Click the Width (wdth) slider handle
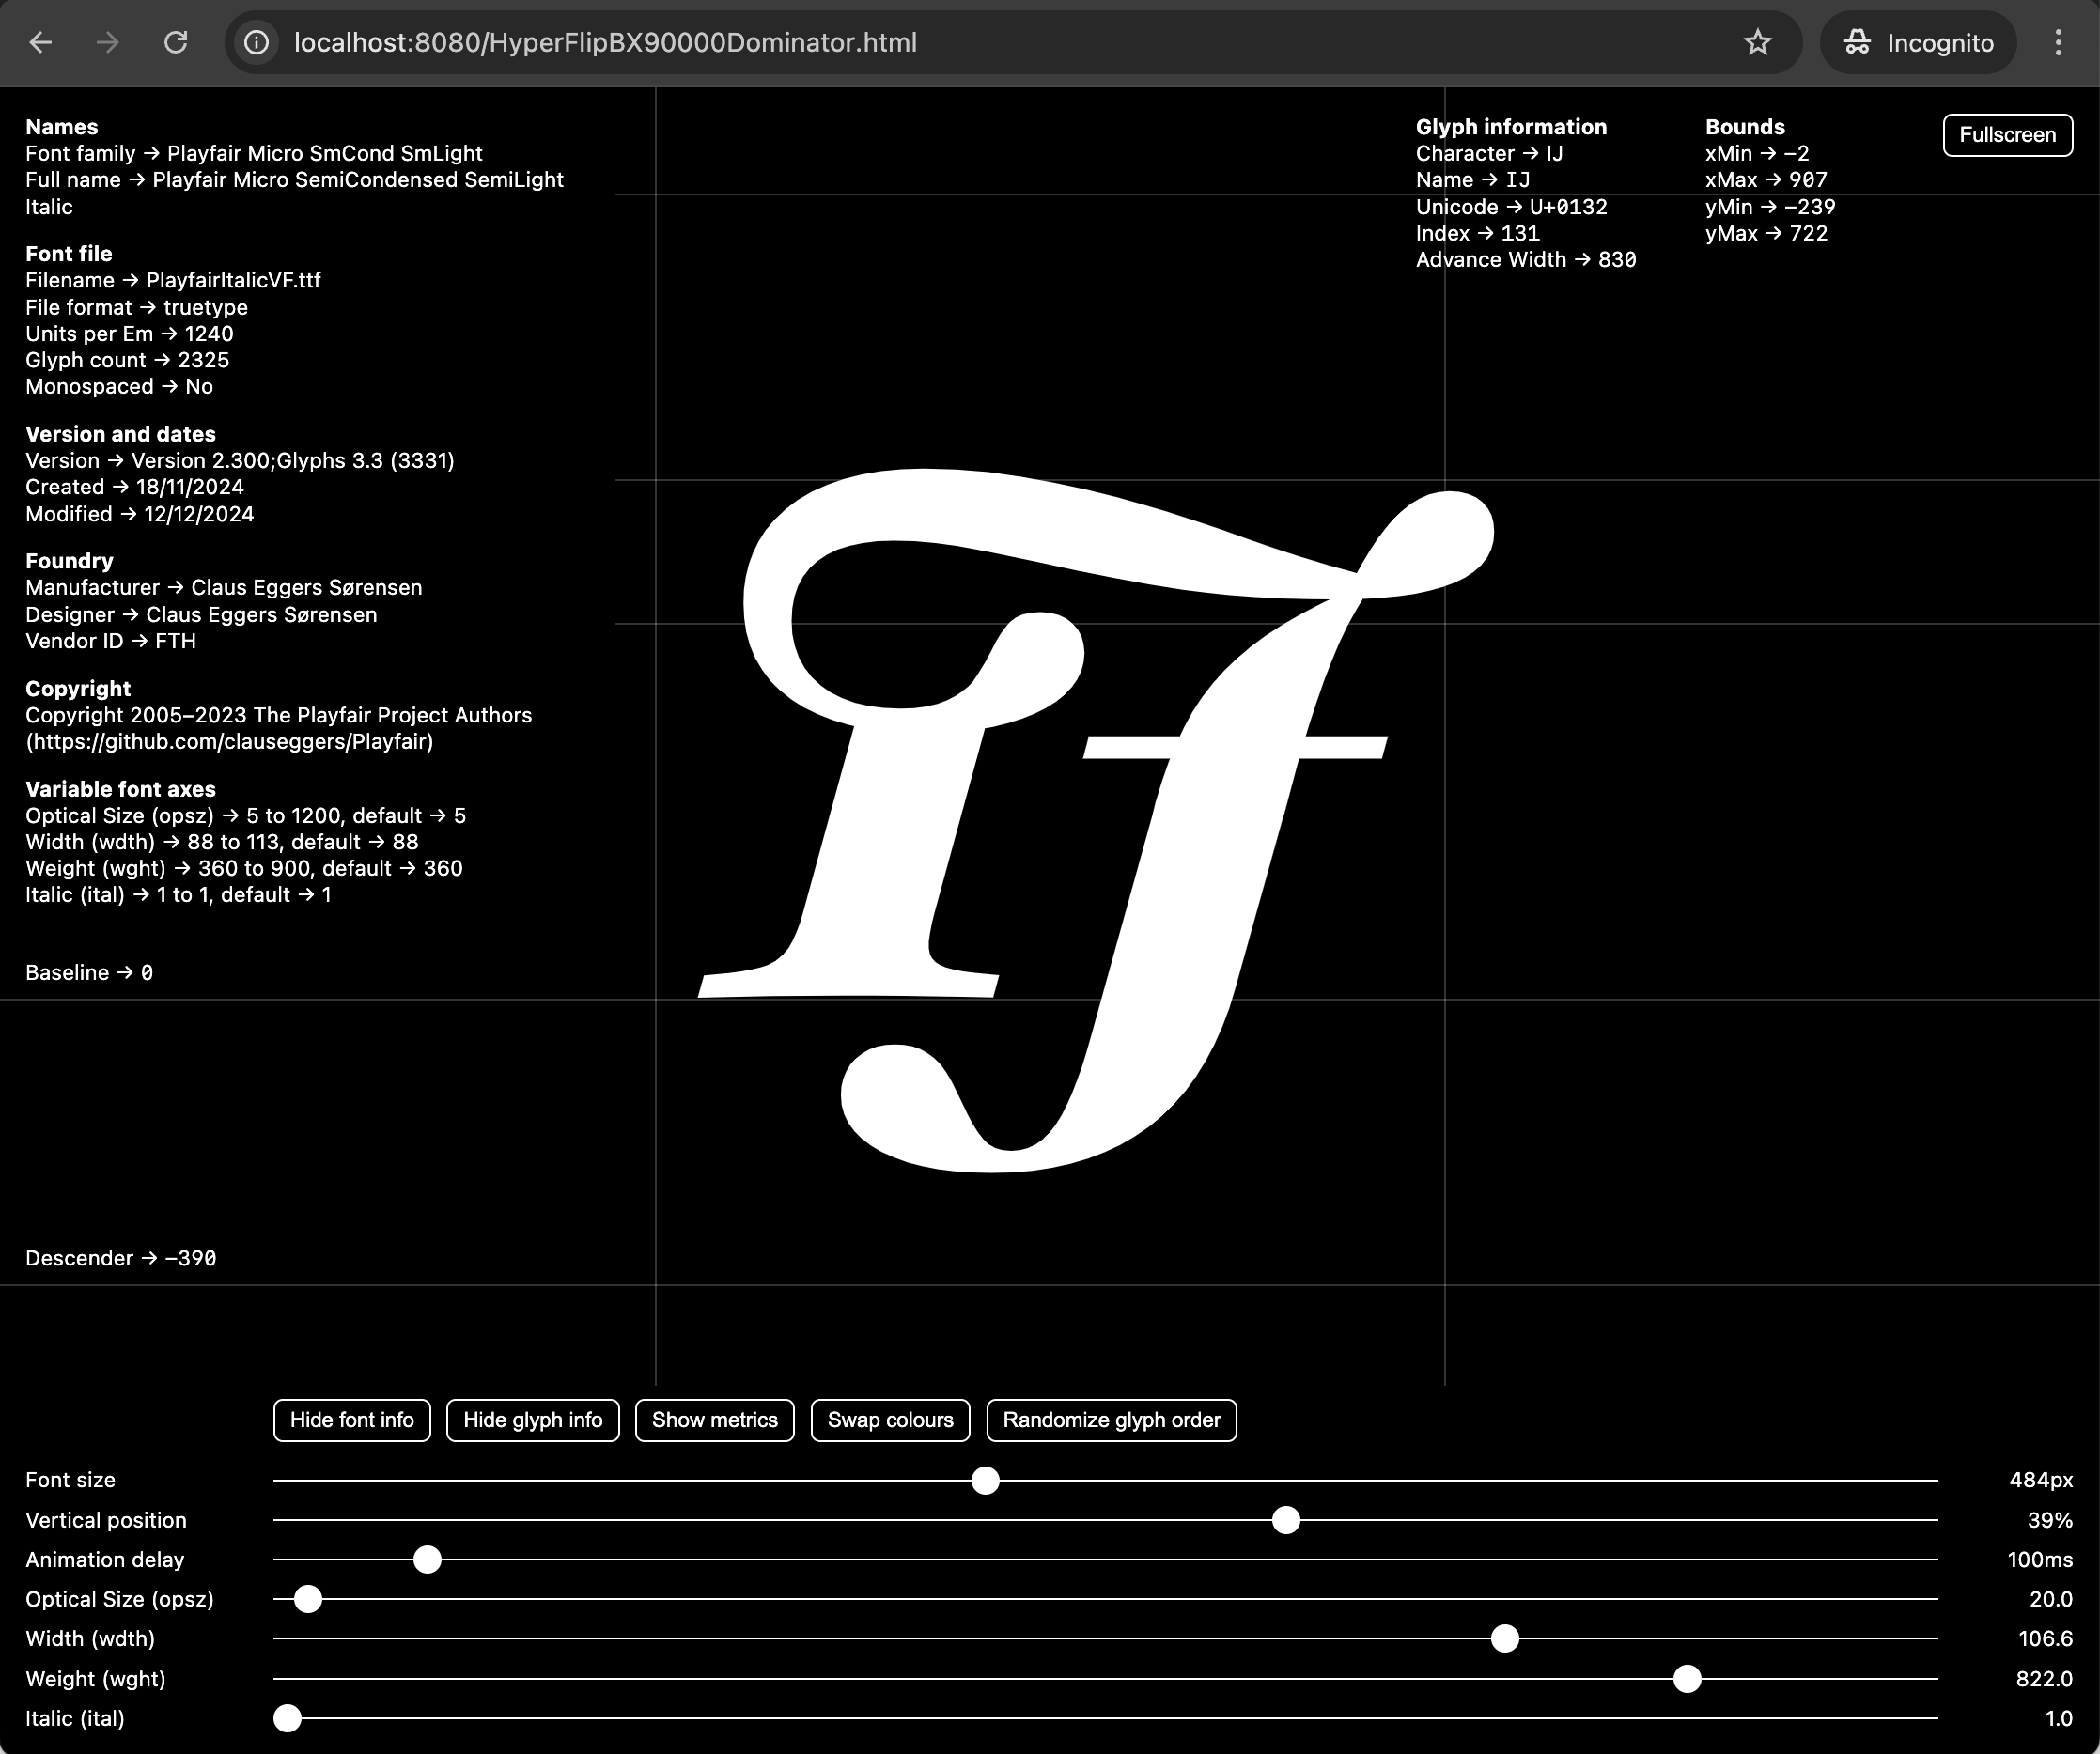Viewport: 2100px width, 1754px height. tap(1505, 1638)
